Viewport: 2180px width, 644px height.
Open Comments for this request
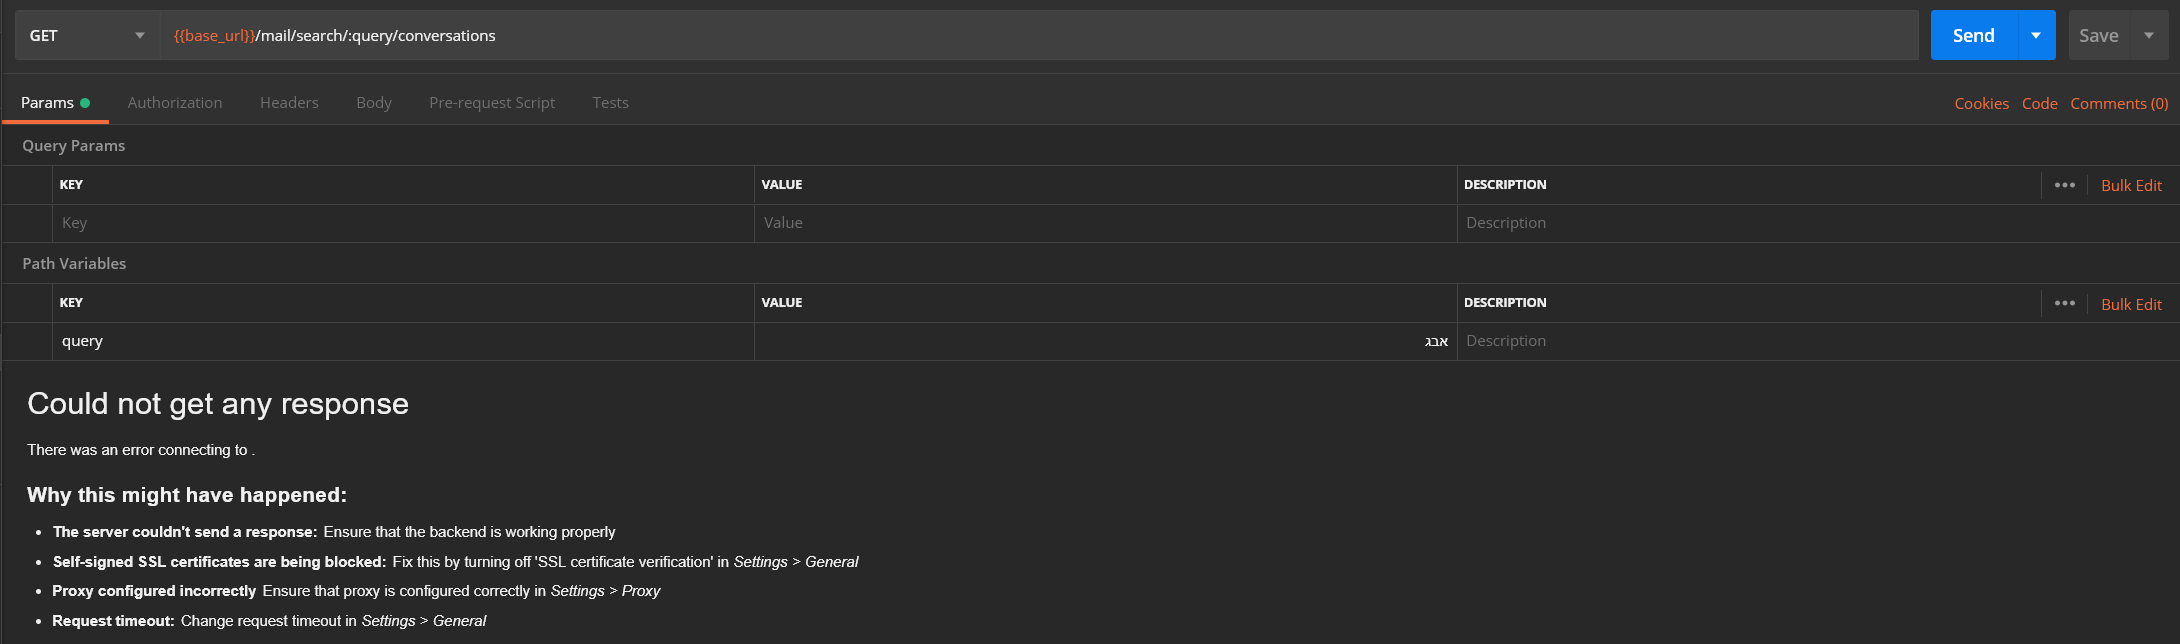tap(2119, 103)
